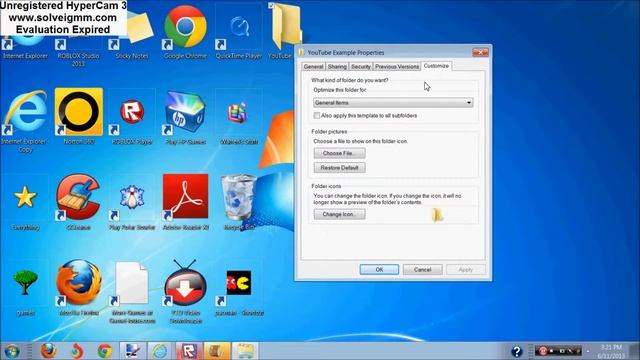Switch to the Sharing tab
The width and height of the screenshot is (640, 360).
coord(337,67)
